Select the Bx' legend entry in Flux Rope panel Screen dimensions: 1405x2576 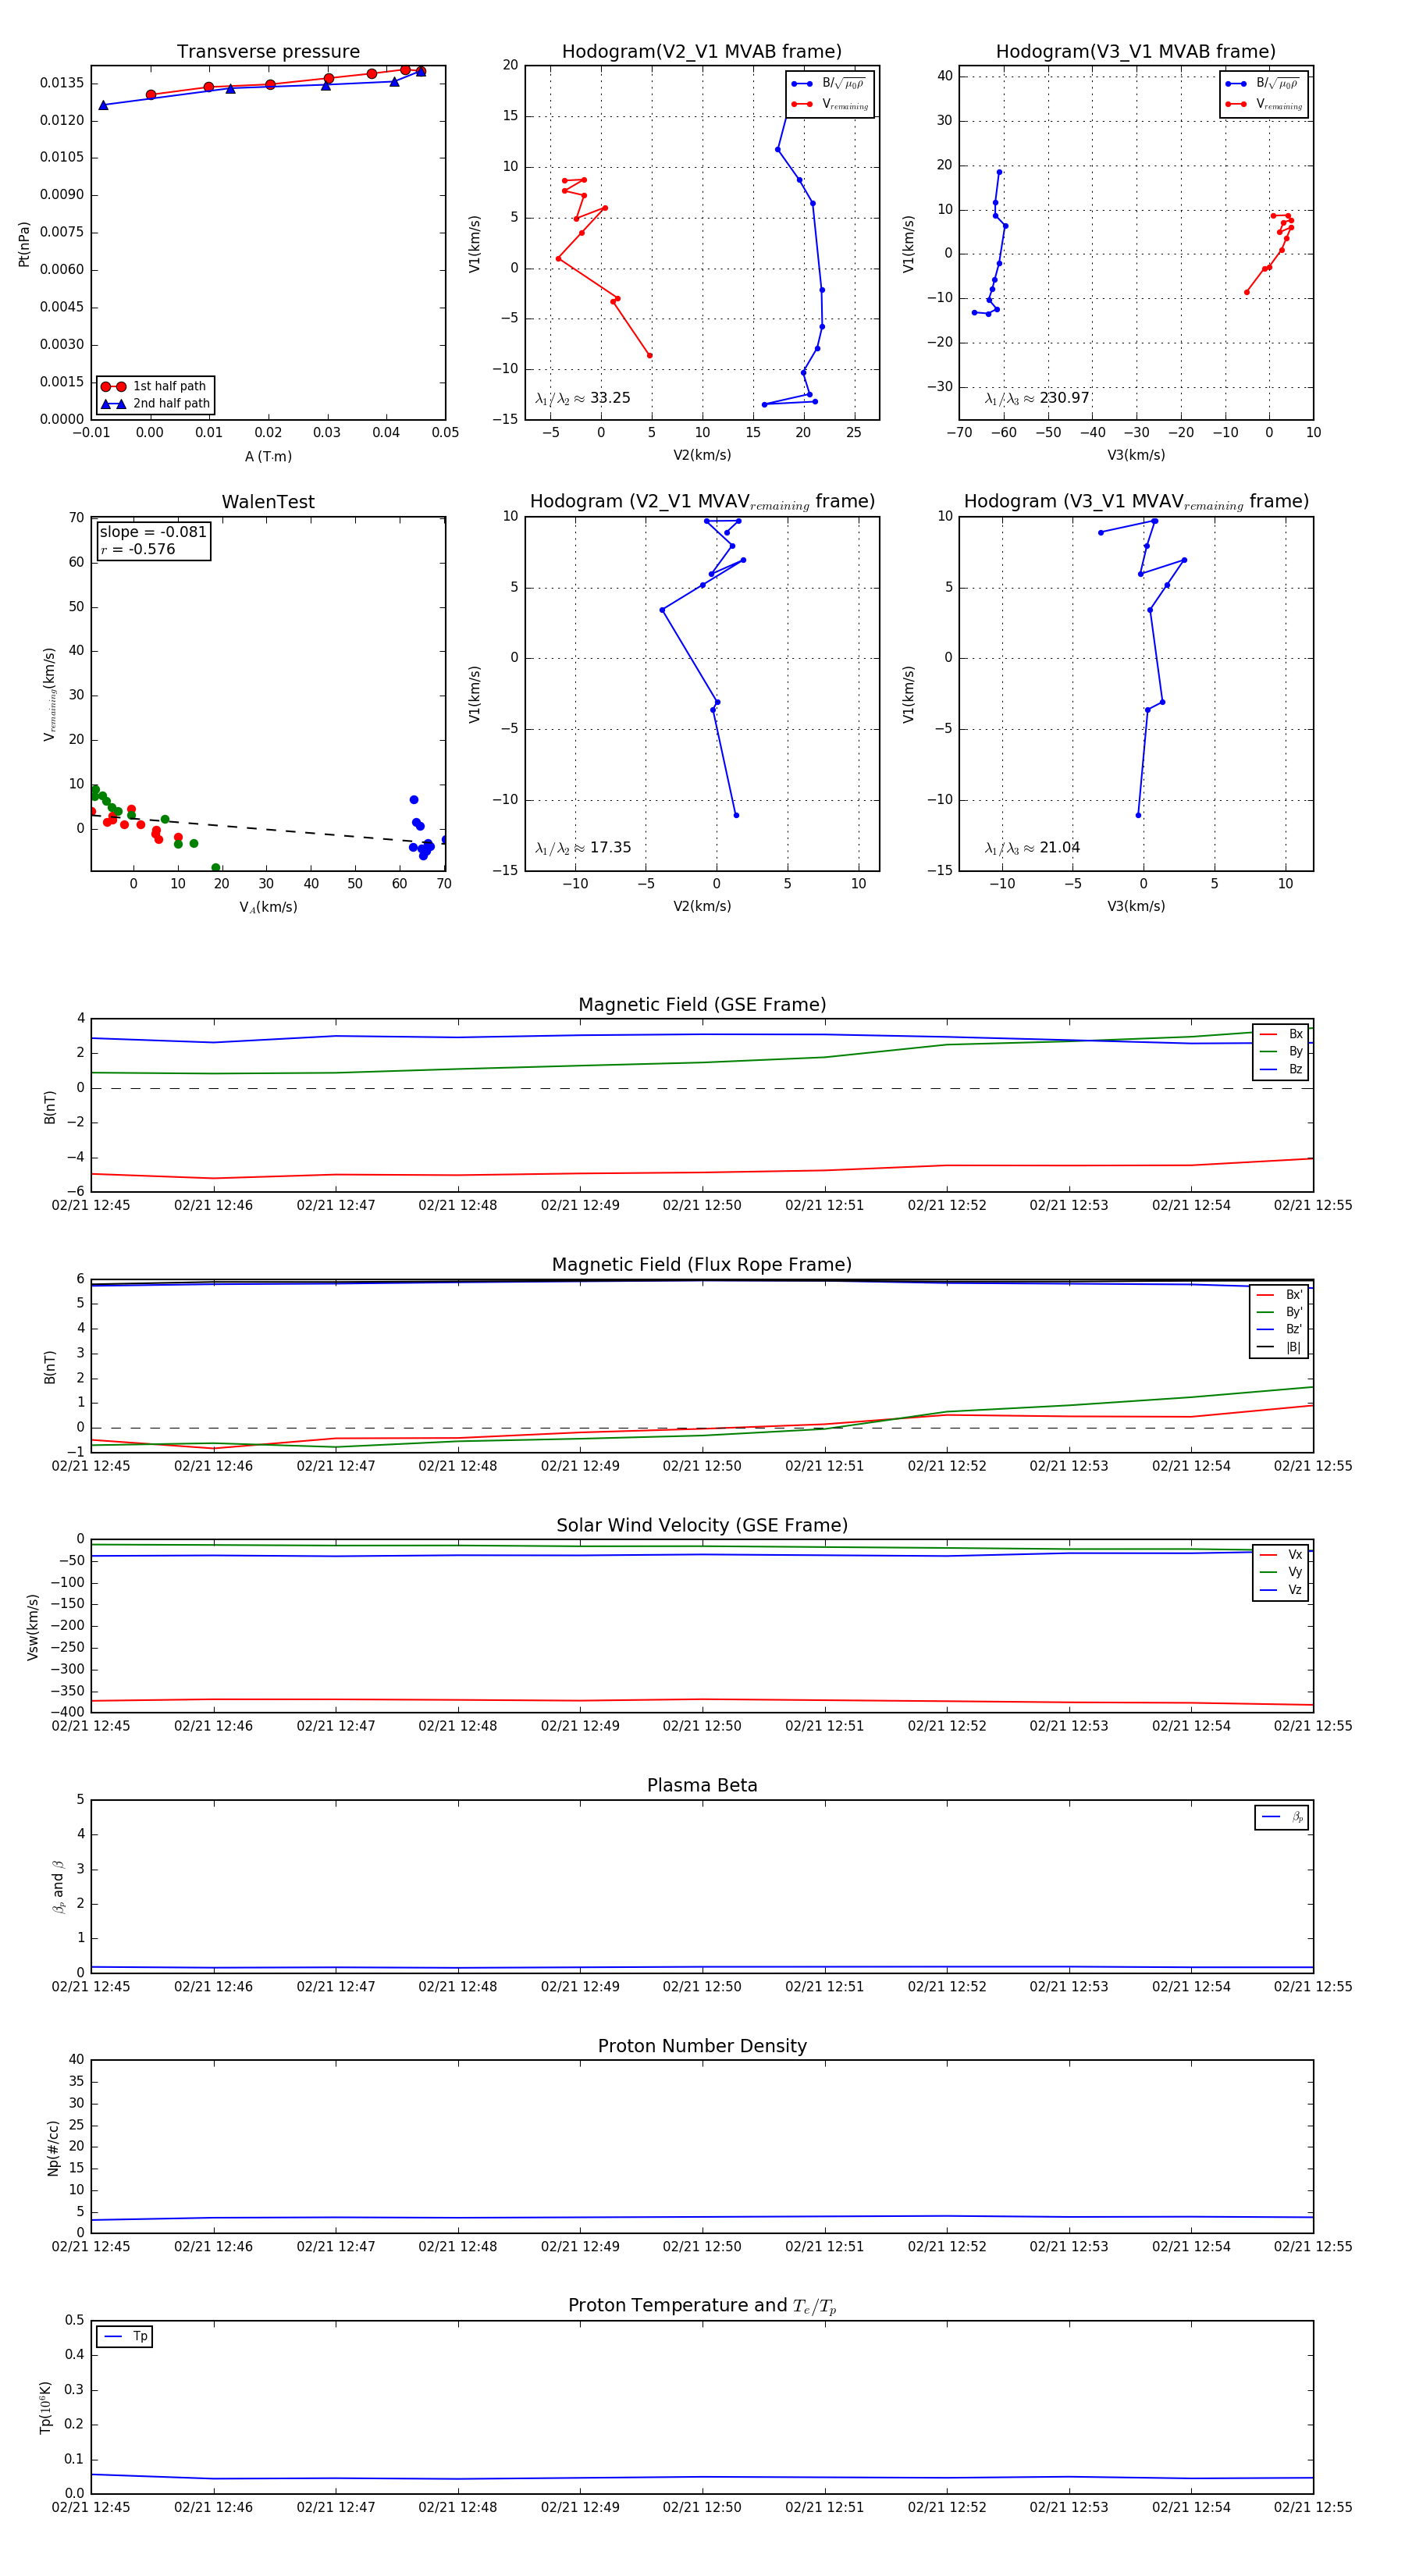point(1281,1295)
